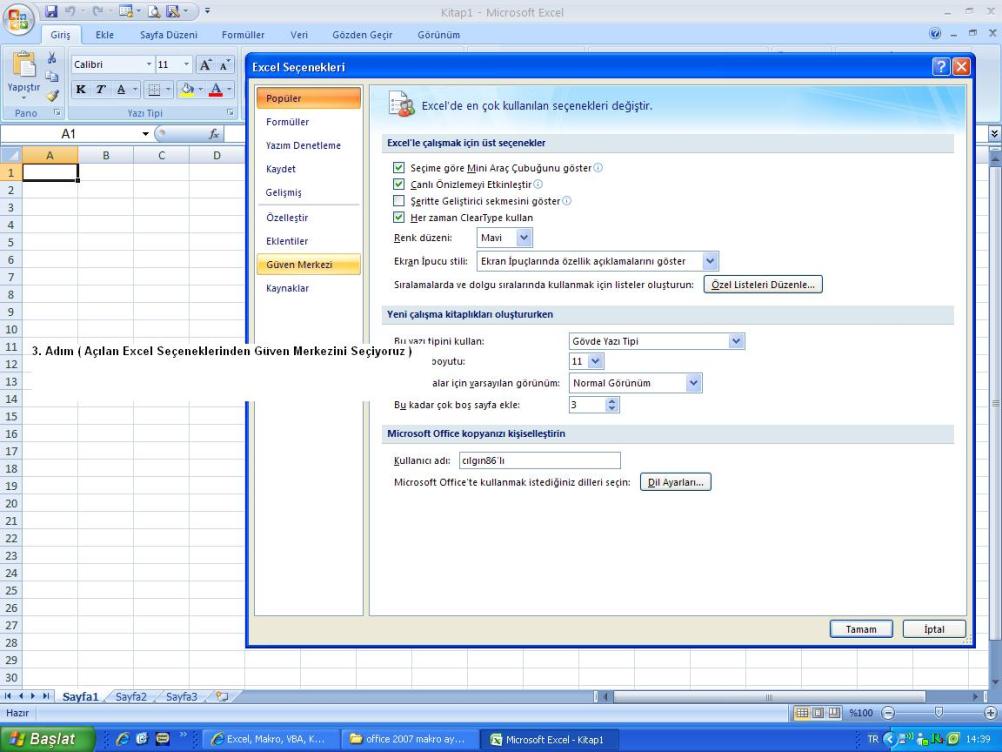The image size is (1002, 752).
Task: Open the Renk düzeni (Mavi) dropdown
Action: [524, 238]
